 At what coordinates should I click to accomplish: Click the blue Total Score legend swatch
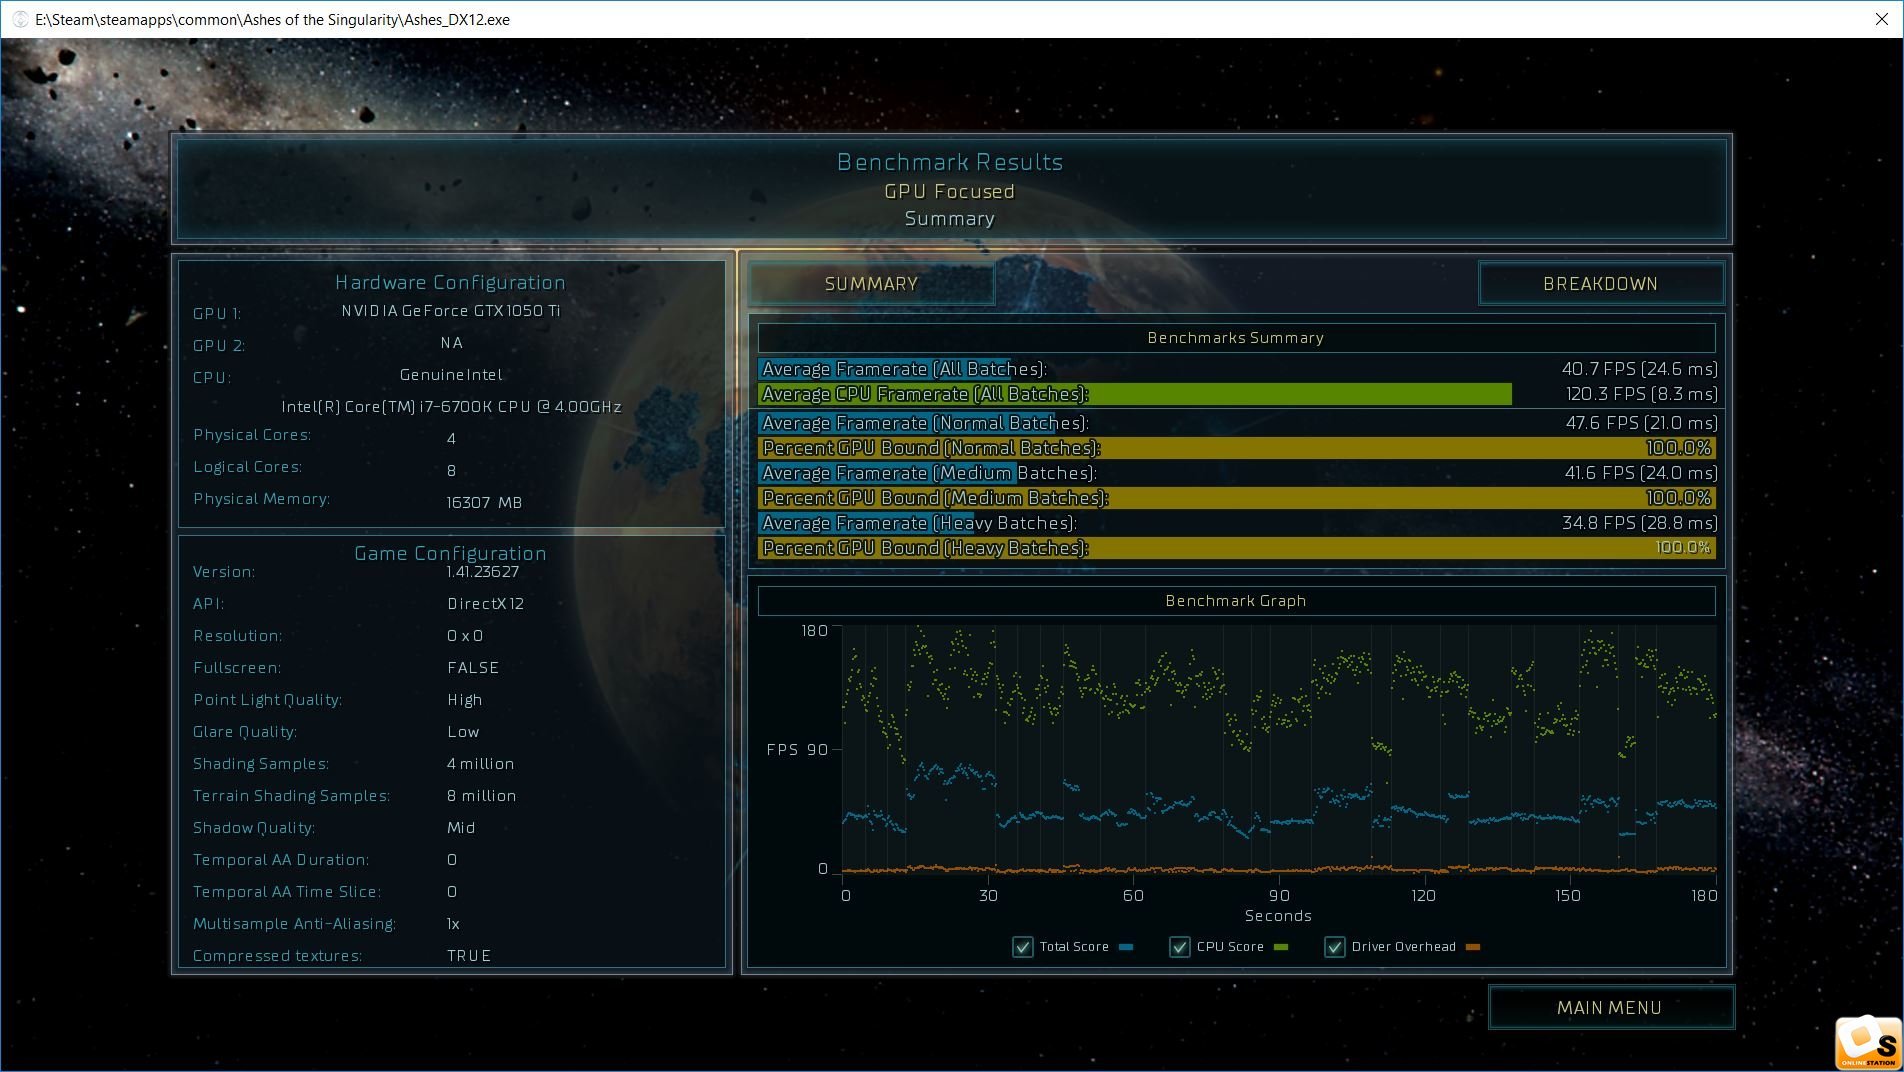[1126, 947]
